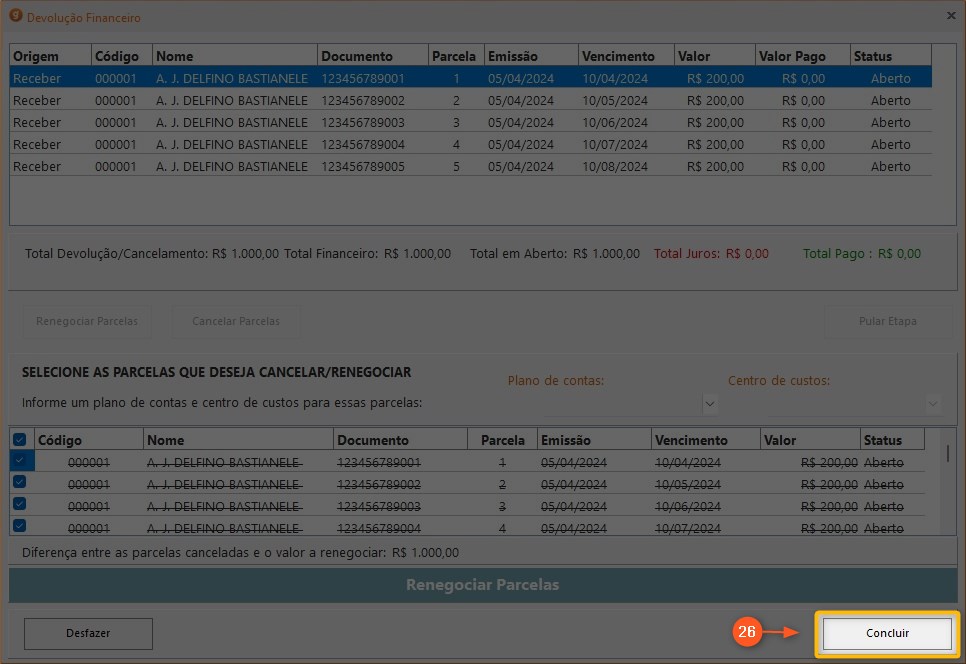
Task: Toggle the select-all checkbox in header
Action: 19,440
